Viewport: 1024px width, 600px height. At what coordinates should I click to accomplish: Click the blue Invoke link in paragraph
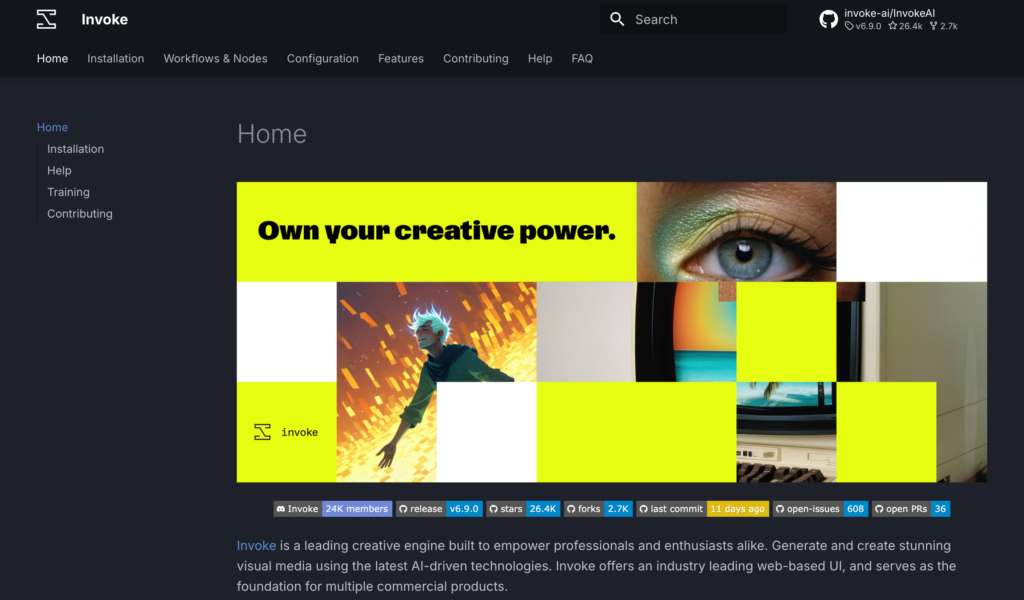pyautogui.click(x=256, y=545)
